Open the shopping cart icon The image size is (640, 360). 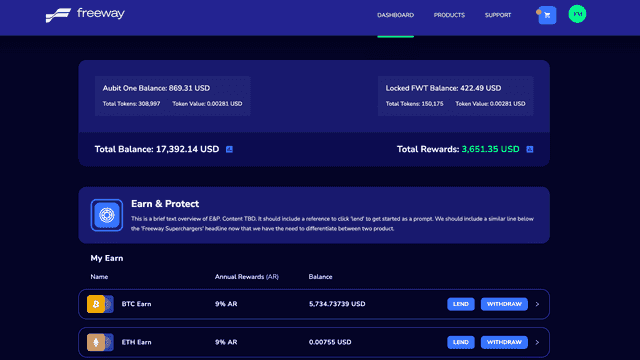click(x=547, y=16)
